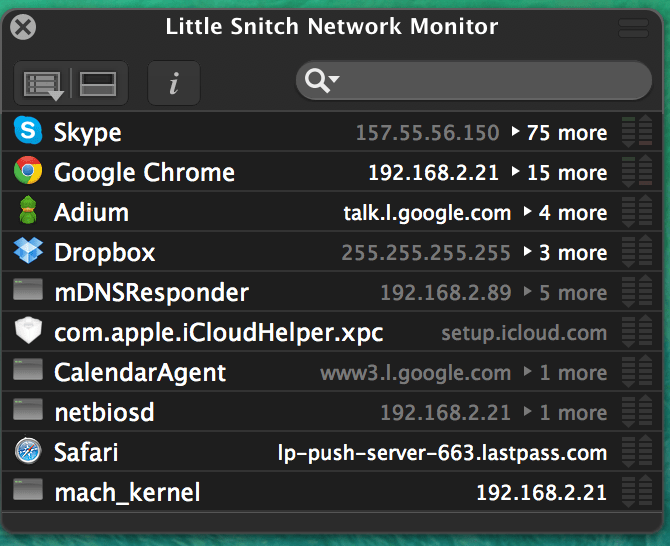Click the Skype app icon
The height and width of the screenshot is (546, 670).
tap(28, 132)
